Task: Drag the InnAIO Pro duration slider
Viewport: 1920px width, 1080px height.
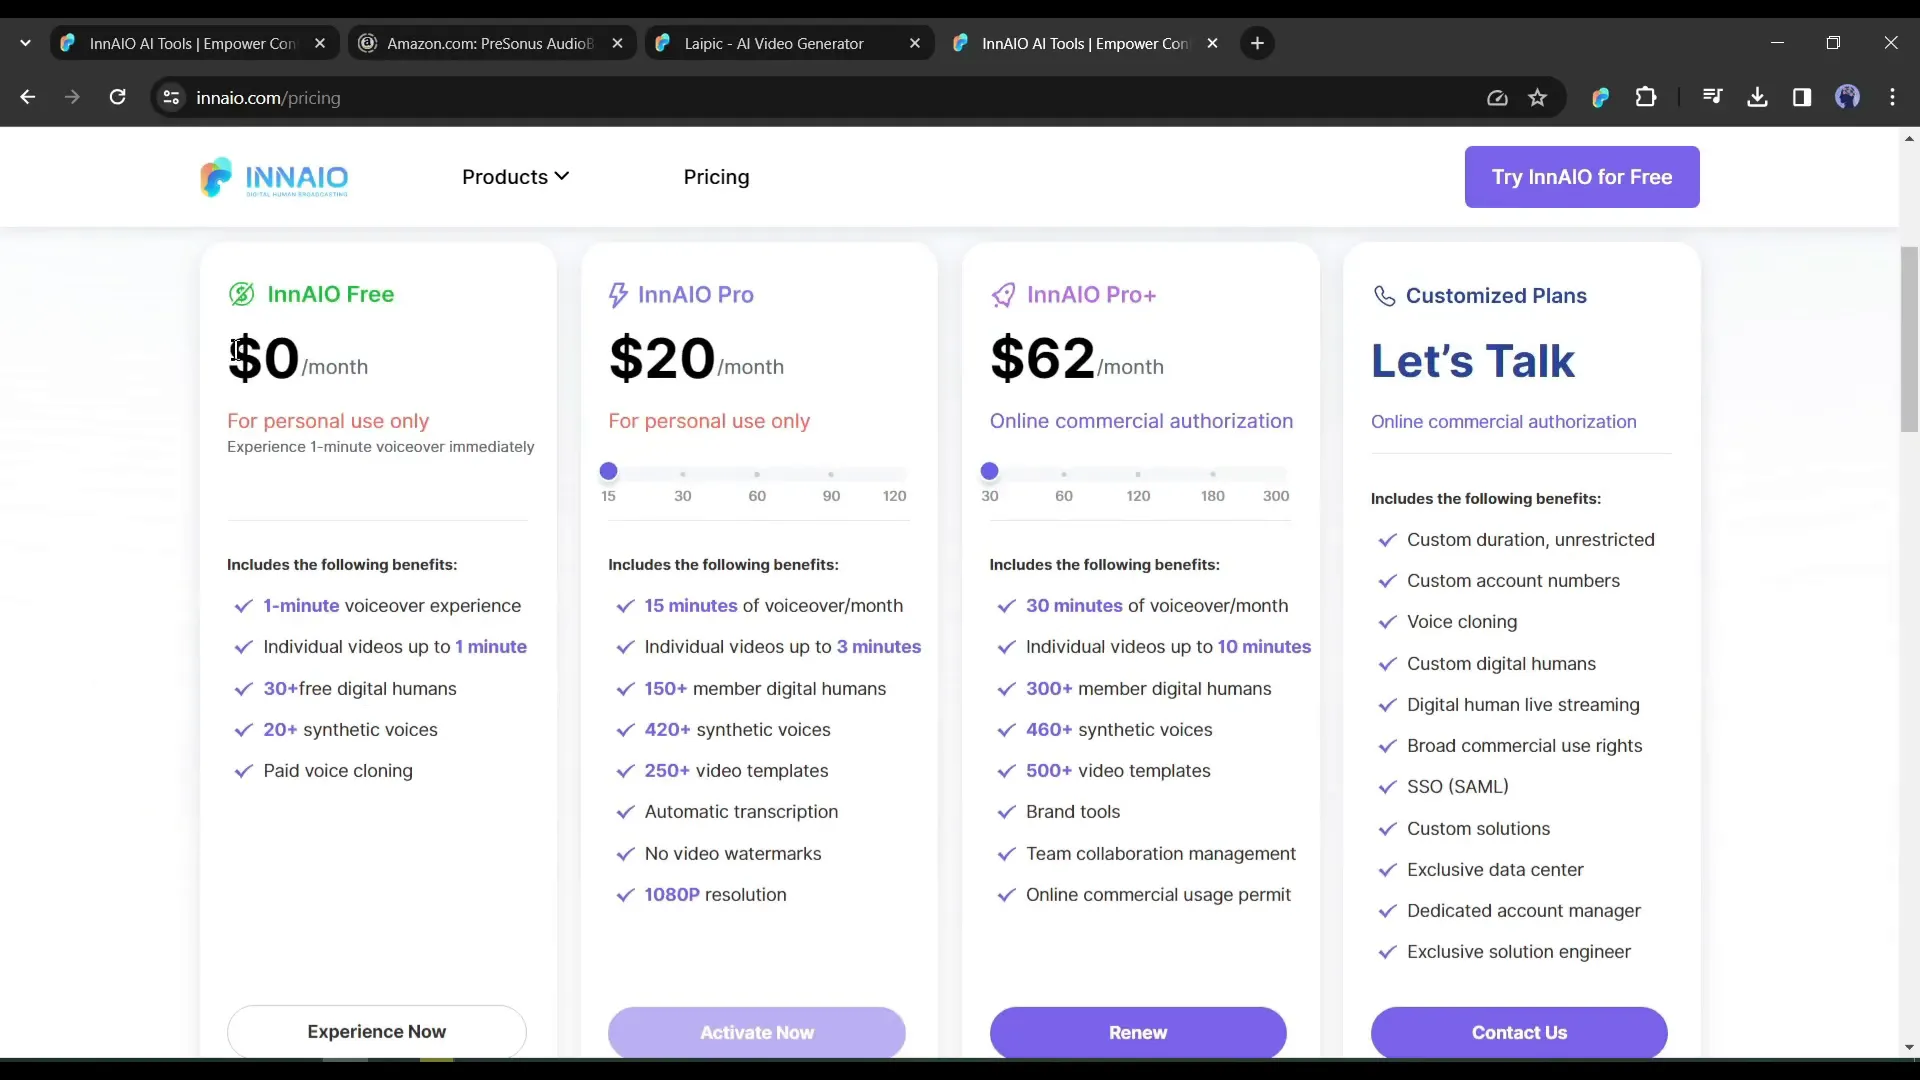Action: (x=609, y=471)
